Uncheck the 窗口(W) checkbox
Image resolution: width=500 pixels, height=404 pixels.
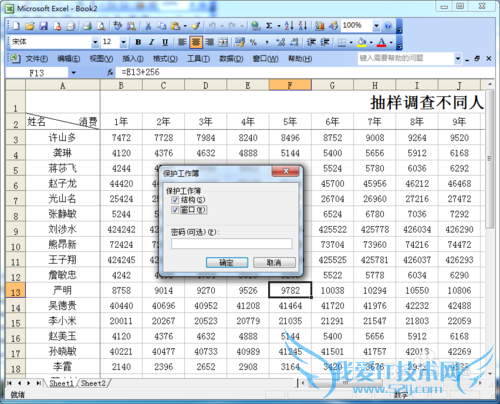[x=175, y=210]
